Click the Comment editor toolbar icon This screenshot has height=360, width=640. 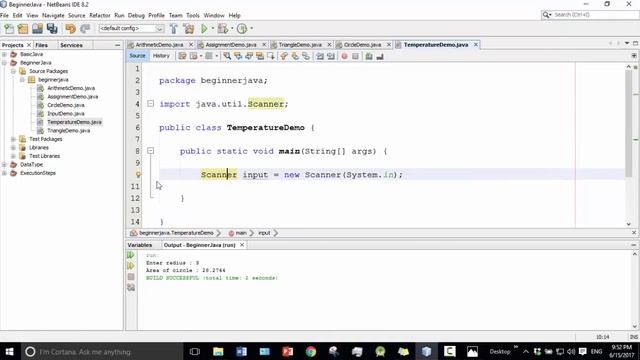[369, 56]
